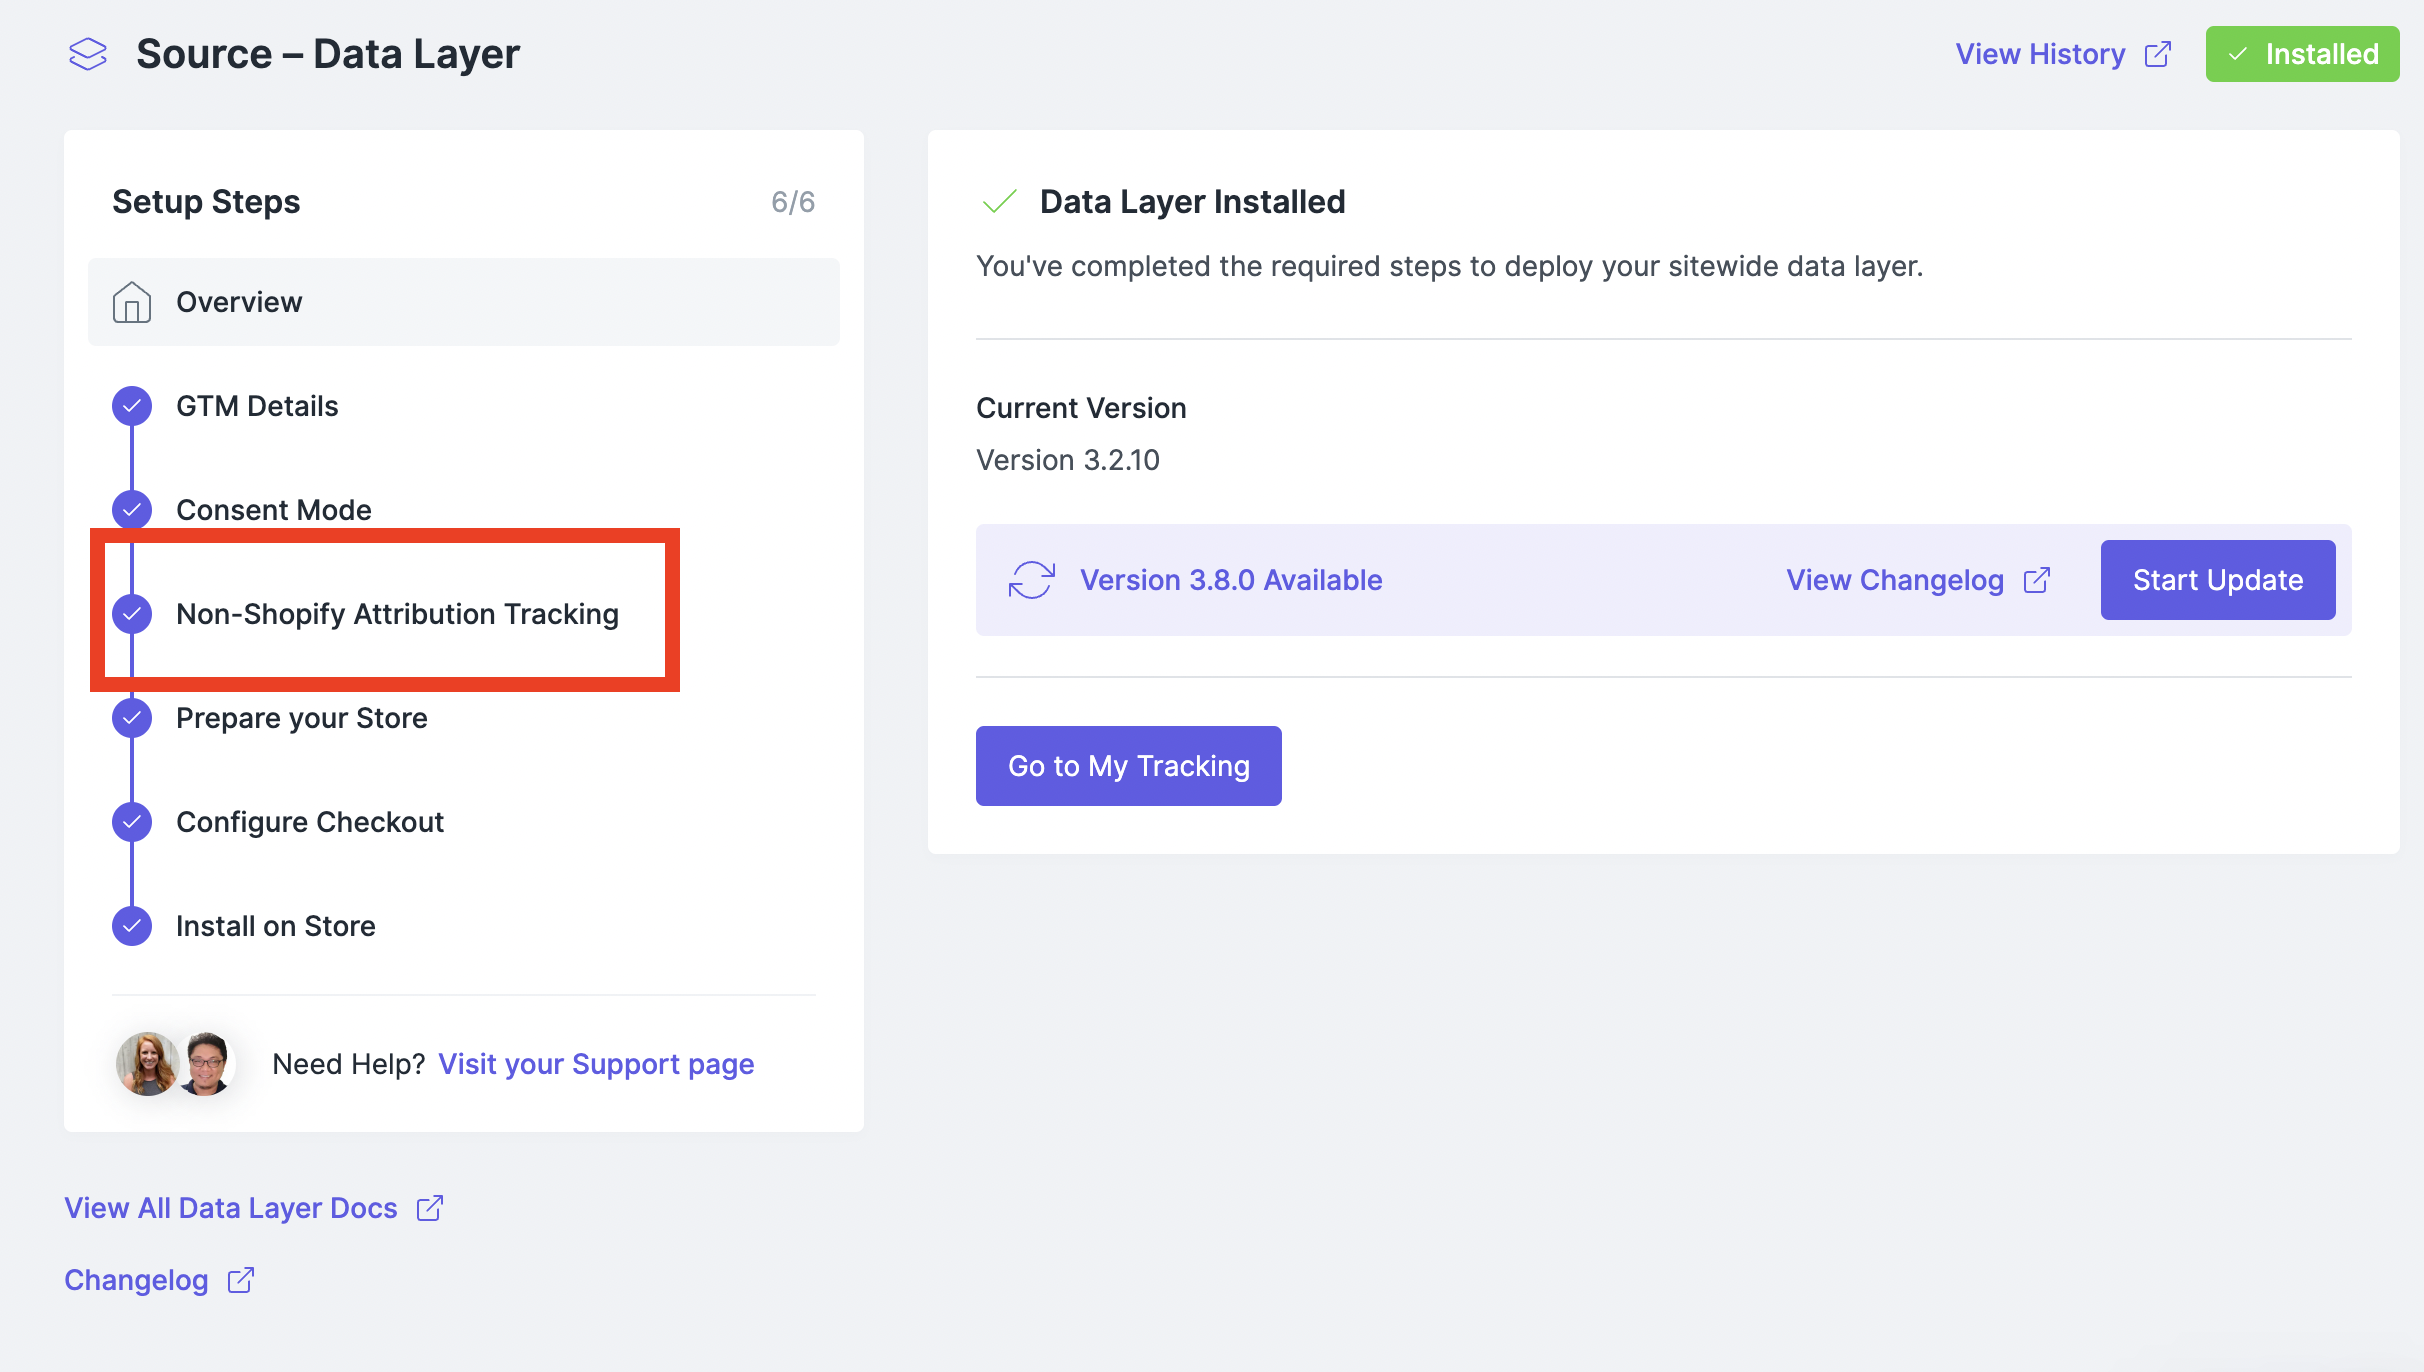Click external link icon beside View Changelog
The width and height of the screenshot is (2424, 1372).
point(2037,580)
